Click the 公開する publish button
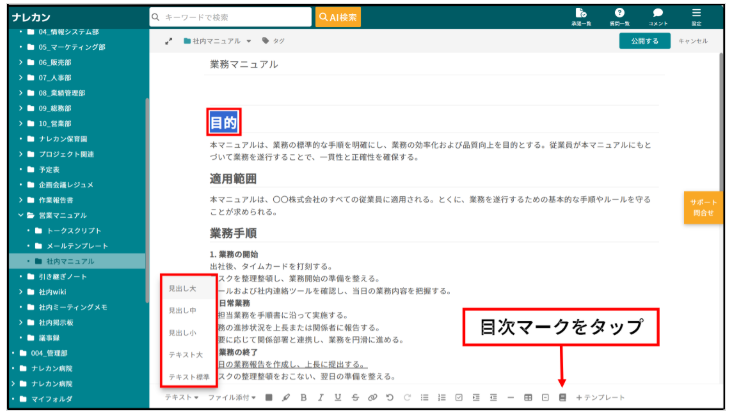This screenshot has height=414, width=736. 644,41
